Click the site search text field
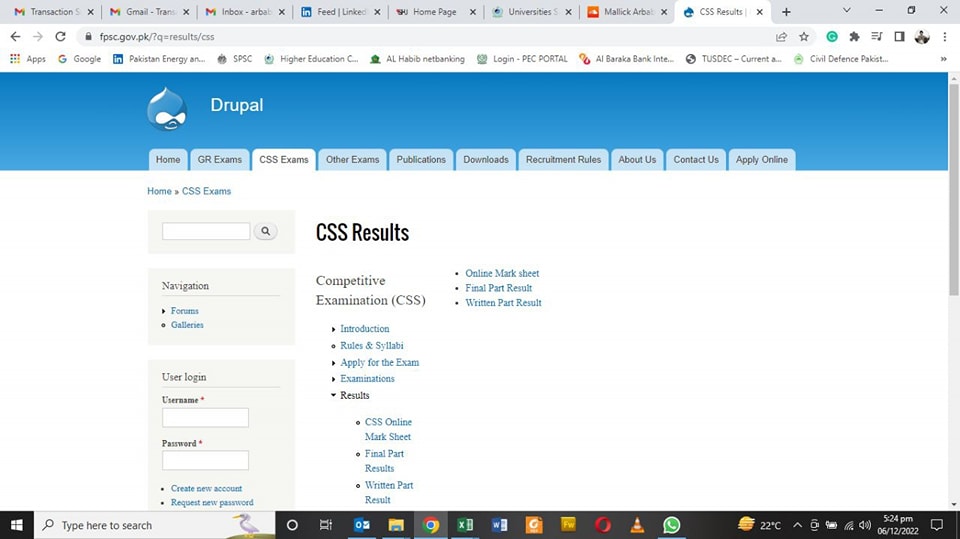This screenshot has height=539, width=960. coord(206,231)
